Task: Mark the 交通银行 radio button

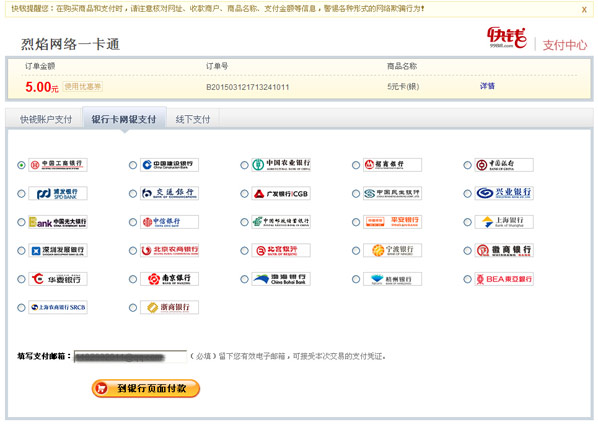Action: (133, 194)
